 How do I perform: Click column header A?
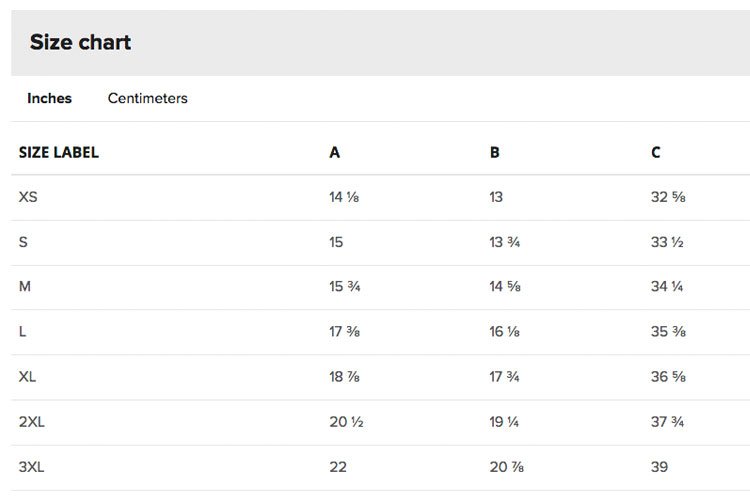pyautogui.click(x=334, y=152)
